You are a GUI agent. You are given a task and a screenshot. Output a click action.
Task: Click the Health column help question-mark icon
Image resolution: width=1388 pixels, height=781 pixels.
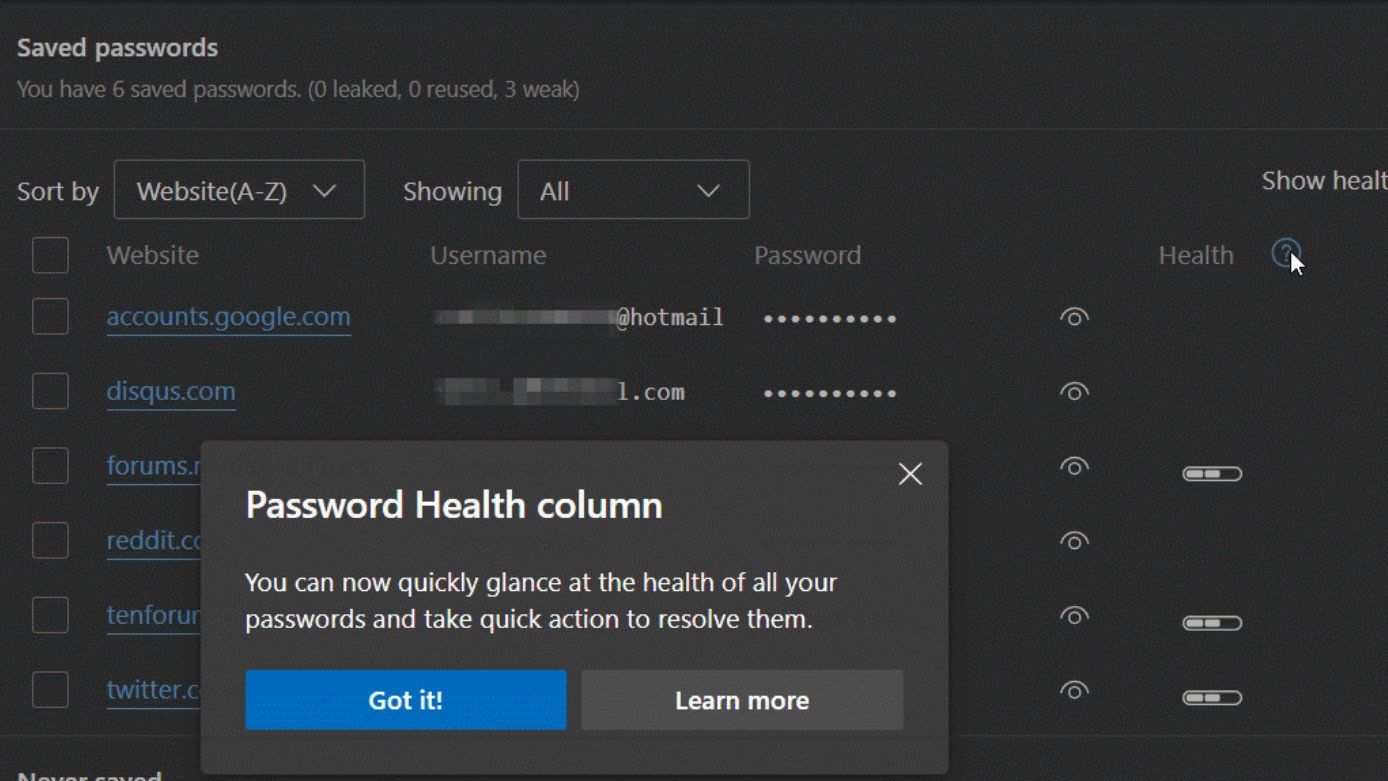(x=1286, y=254)
